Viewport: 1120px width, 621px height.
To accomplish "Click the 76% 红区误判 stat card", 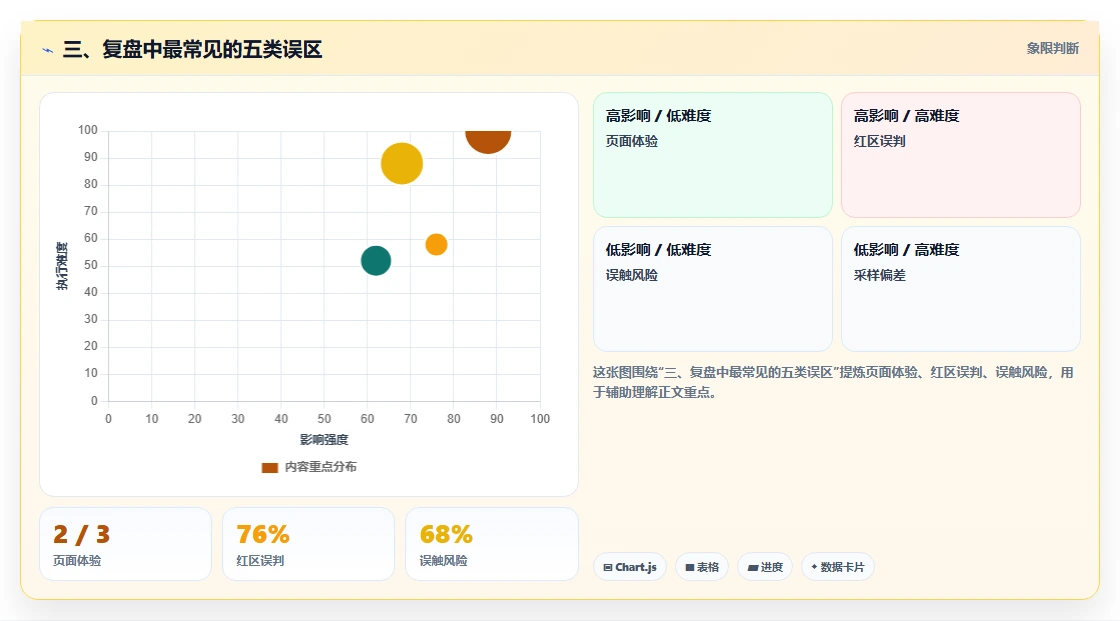I will click(308, 544).
